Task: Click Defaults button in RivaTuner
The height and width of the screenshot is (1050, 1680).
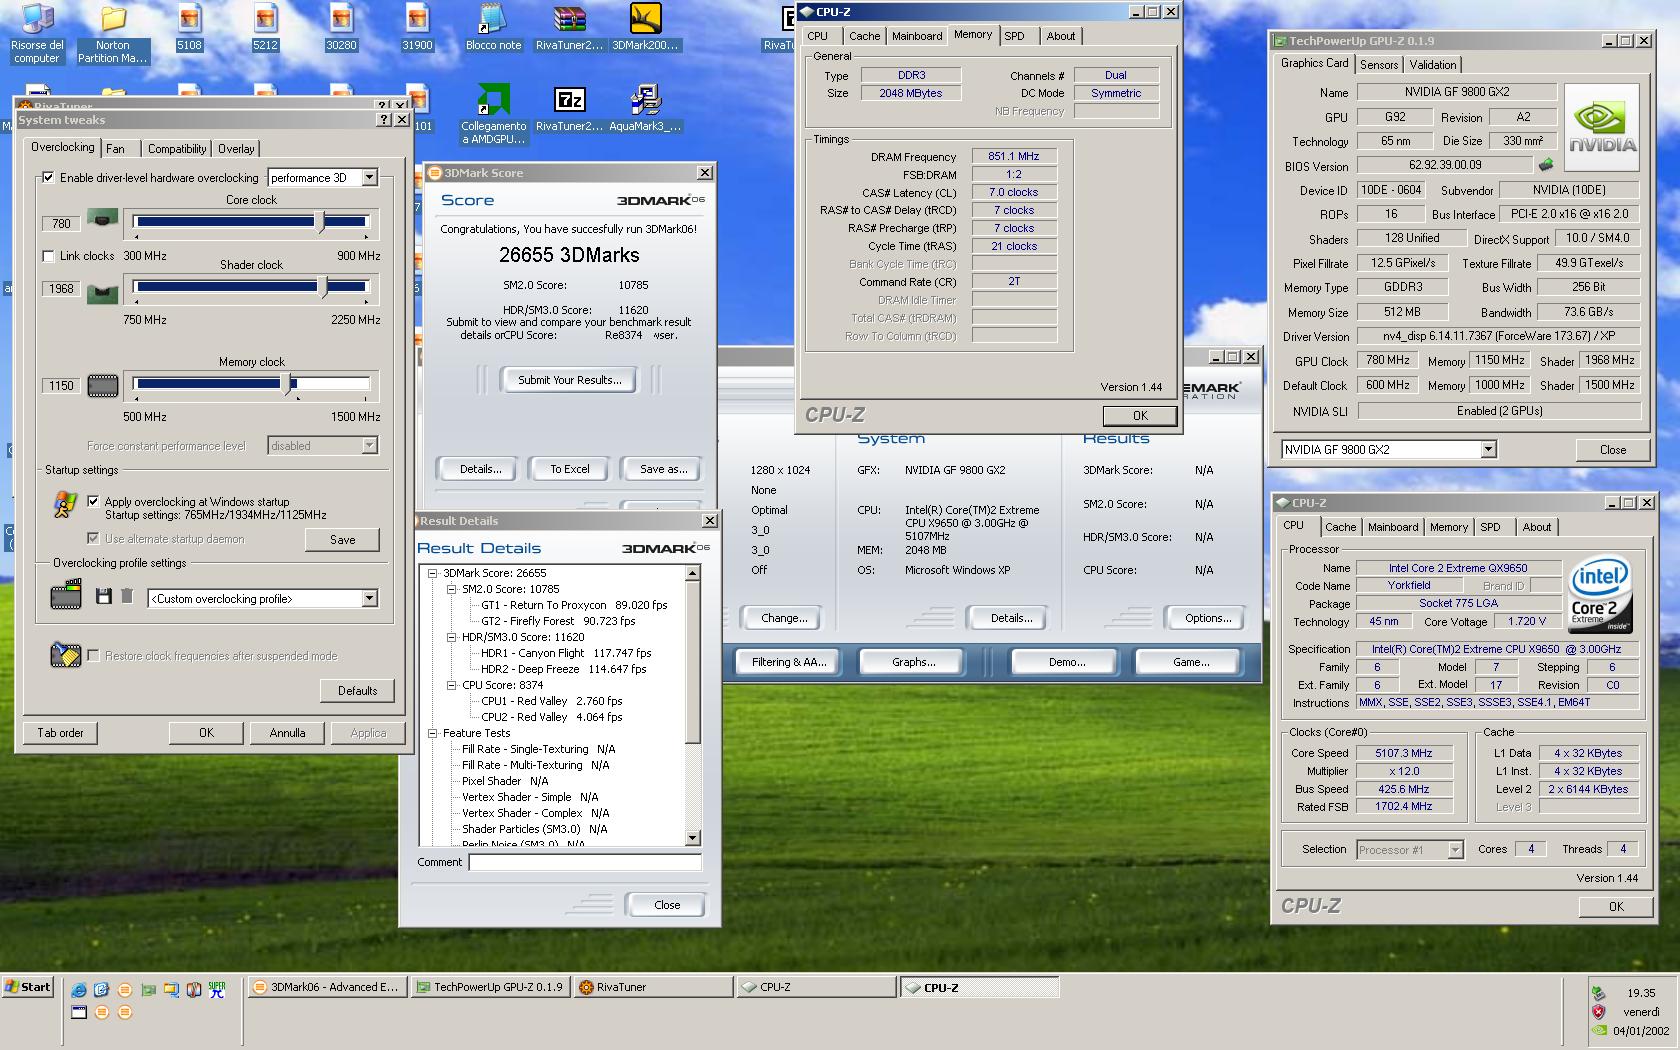Action: [357, 691]
